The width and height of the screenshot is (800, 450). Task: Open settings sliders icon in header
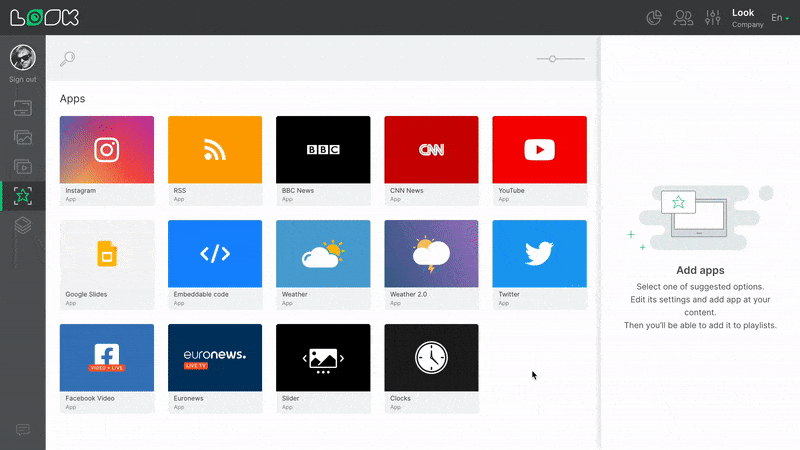[x=713, y=17]
